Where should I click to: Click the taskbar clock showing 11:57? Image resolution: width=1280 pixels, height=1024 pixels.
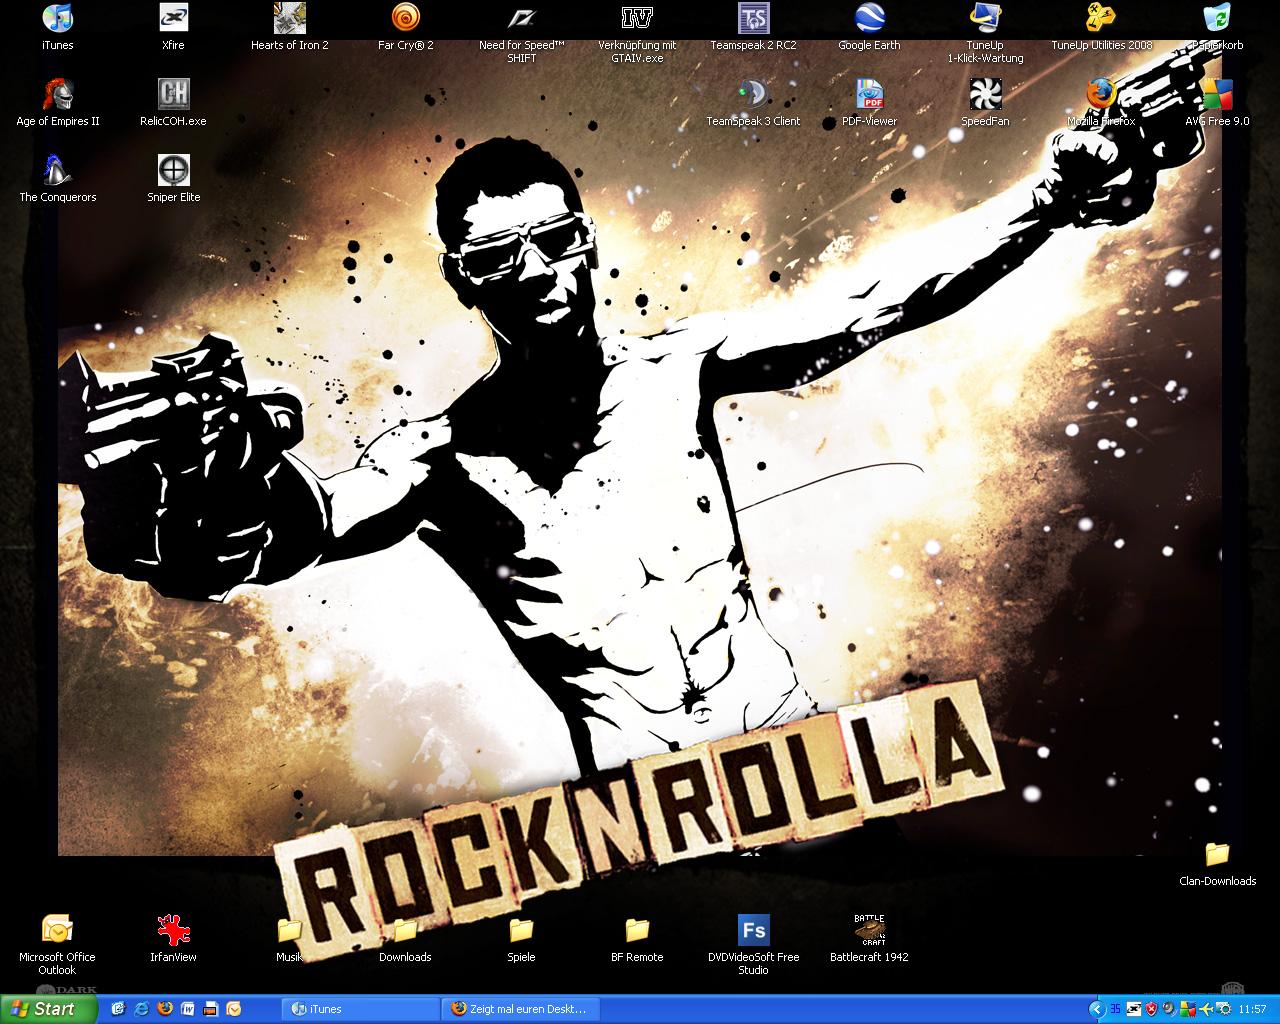[x=1252, y=1009]
